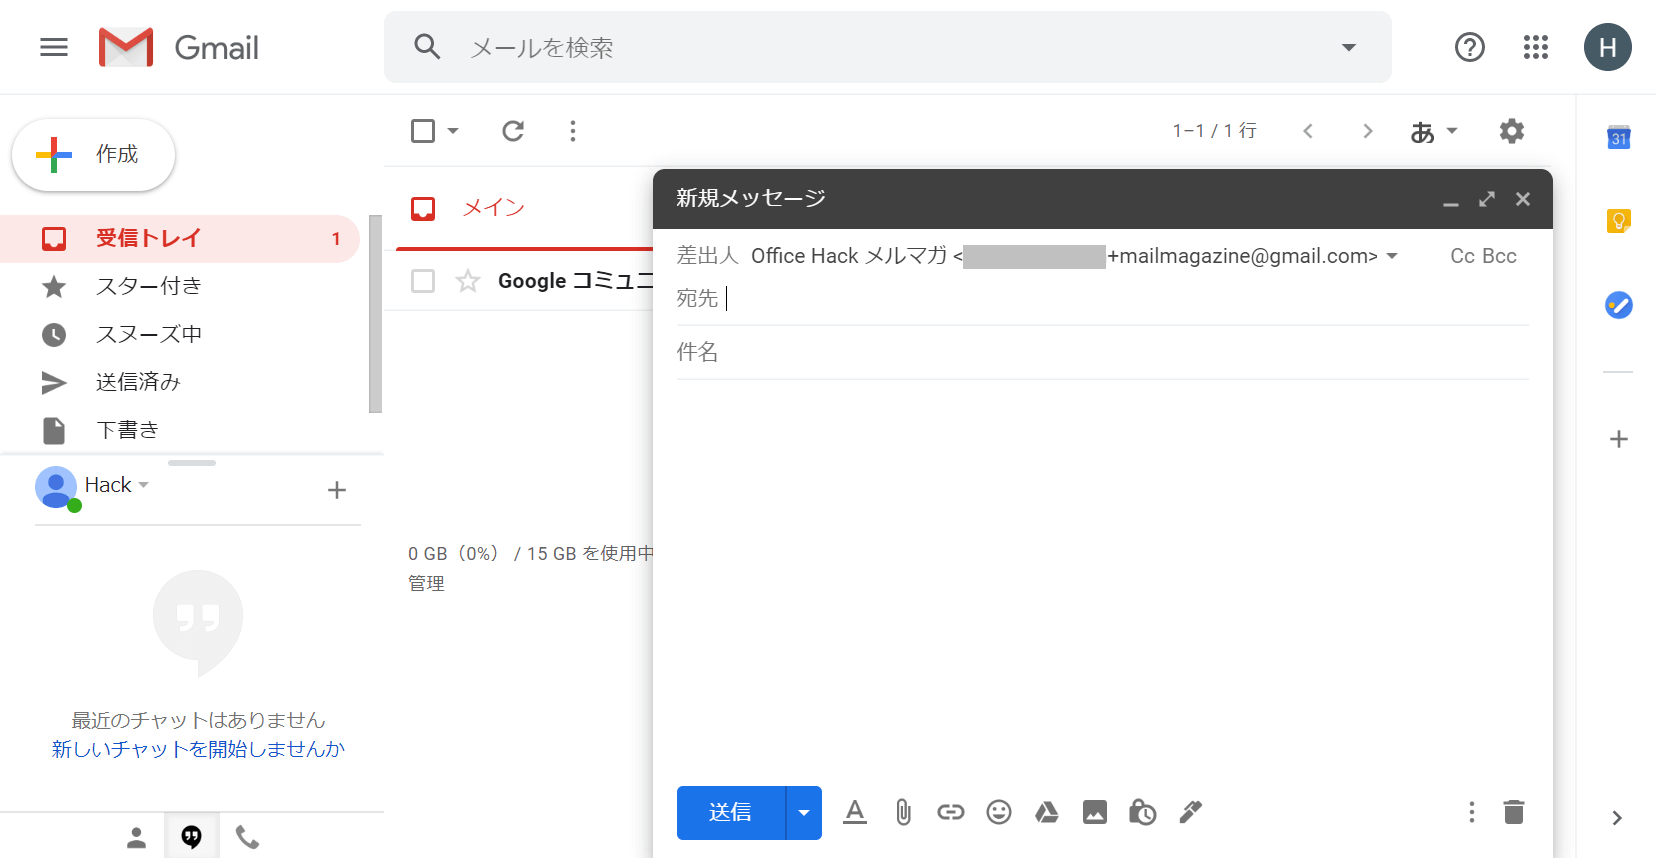Select the 受信トレイ folder
1656x858 pixels.
click(180, 239)
